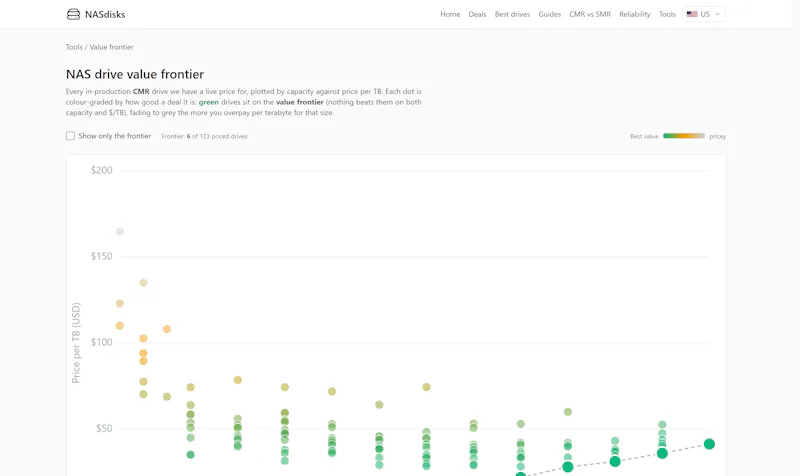Image resolution: width=800 pixels, height=476 pixels.
Task: Open the Deals page
Action: pyautogui.click(x=477, y=14)
